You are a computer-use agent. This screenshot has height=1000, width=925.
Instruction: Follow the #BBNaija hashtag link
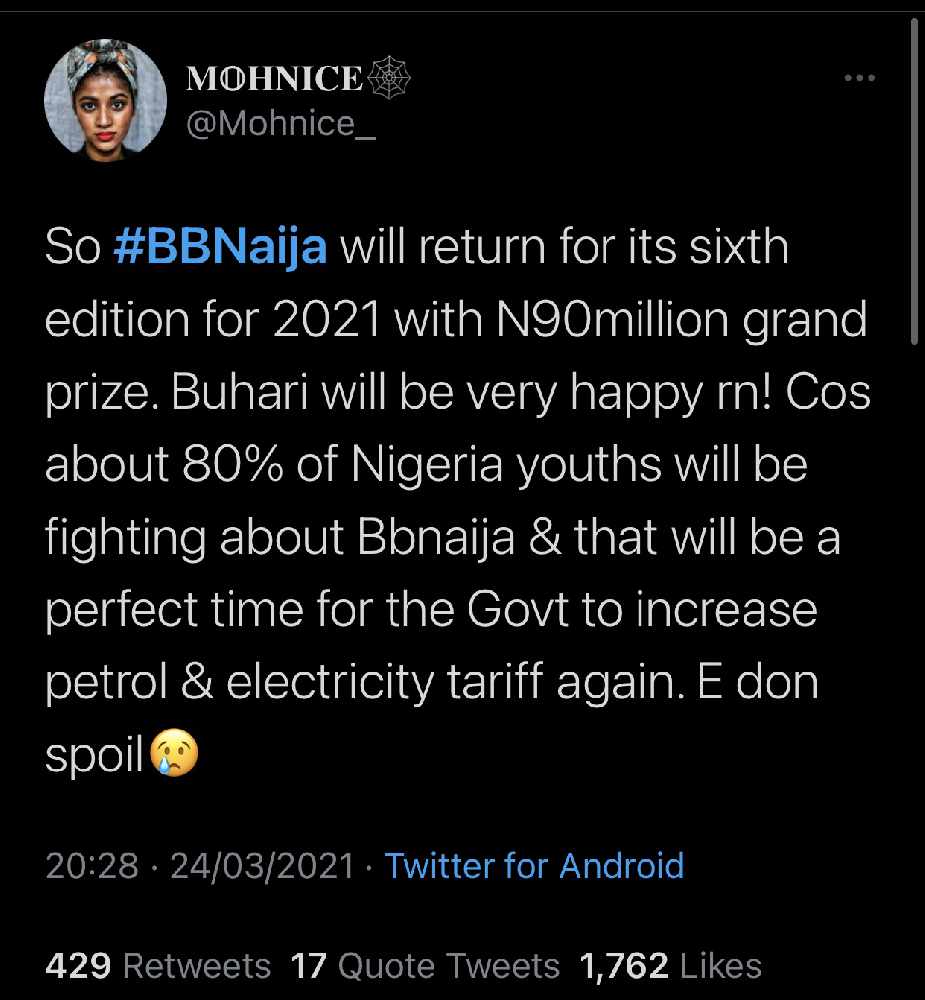221,248
